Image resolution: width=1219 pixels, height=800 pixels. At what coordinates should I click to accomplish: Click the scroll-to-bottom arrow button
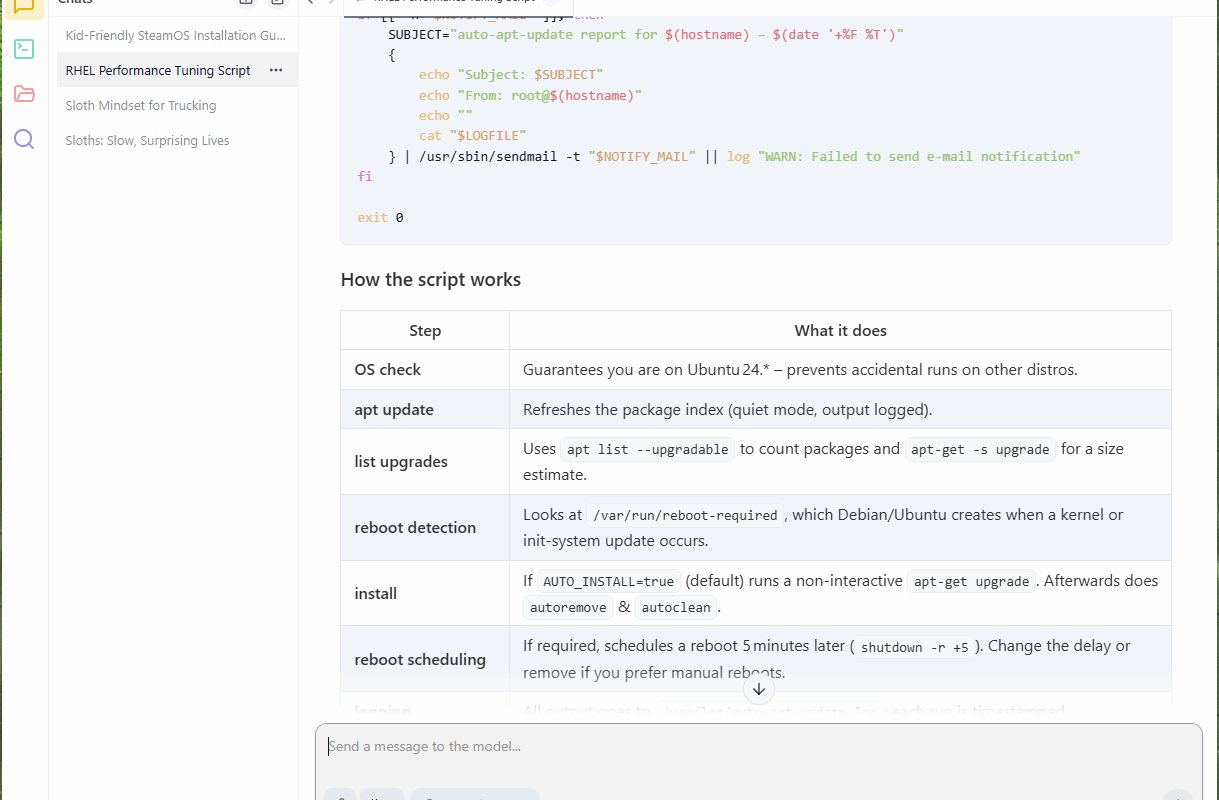(x=759, y=689)
